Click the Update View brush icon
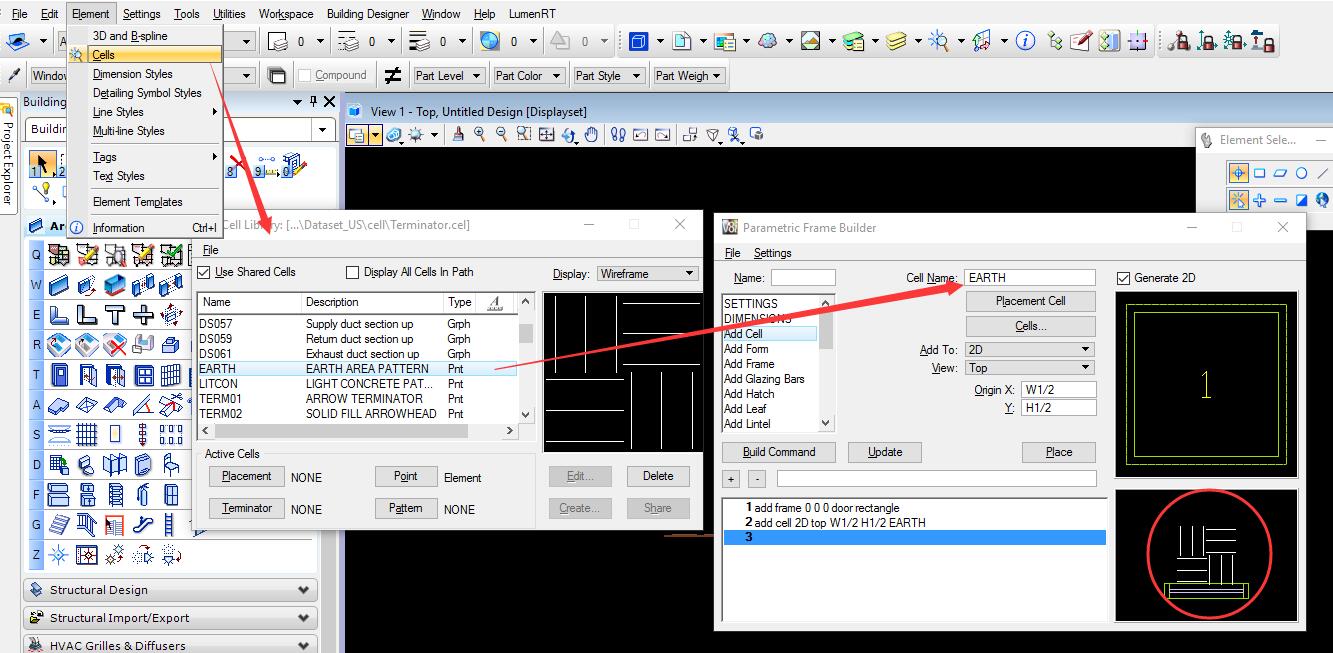The height and width of the screenshot is (653, 1333). 458,135
